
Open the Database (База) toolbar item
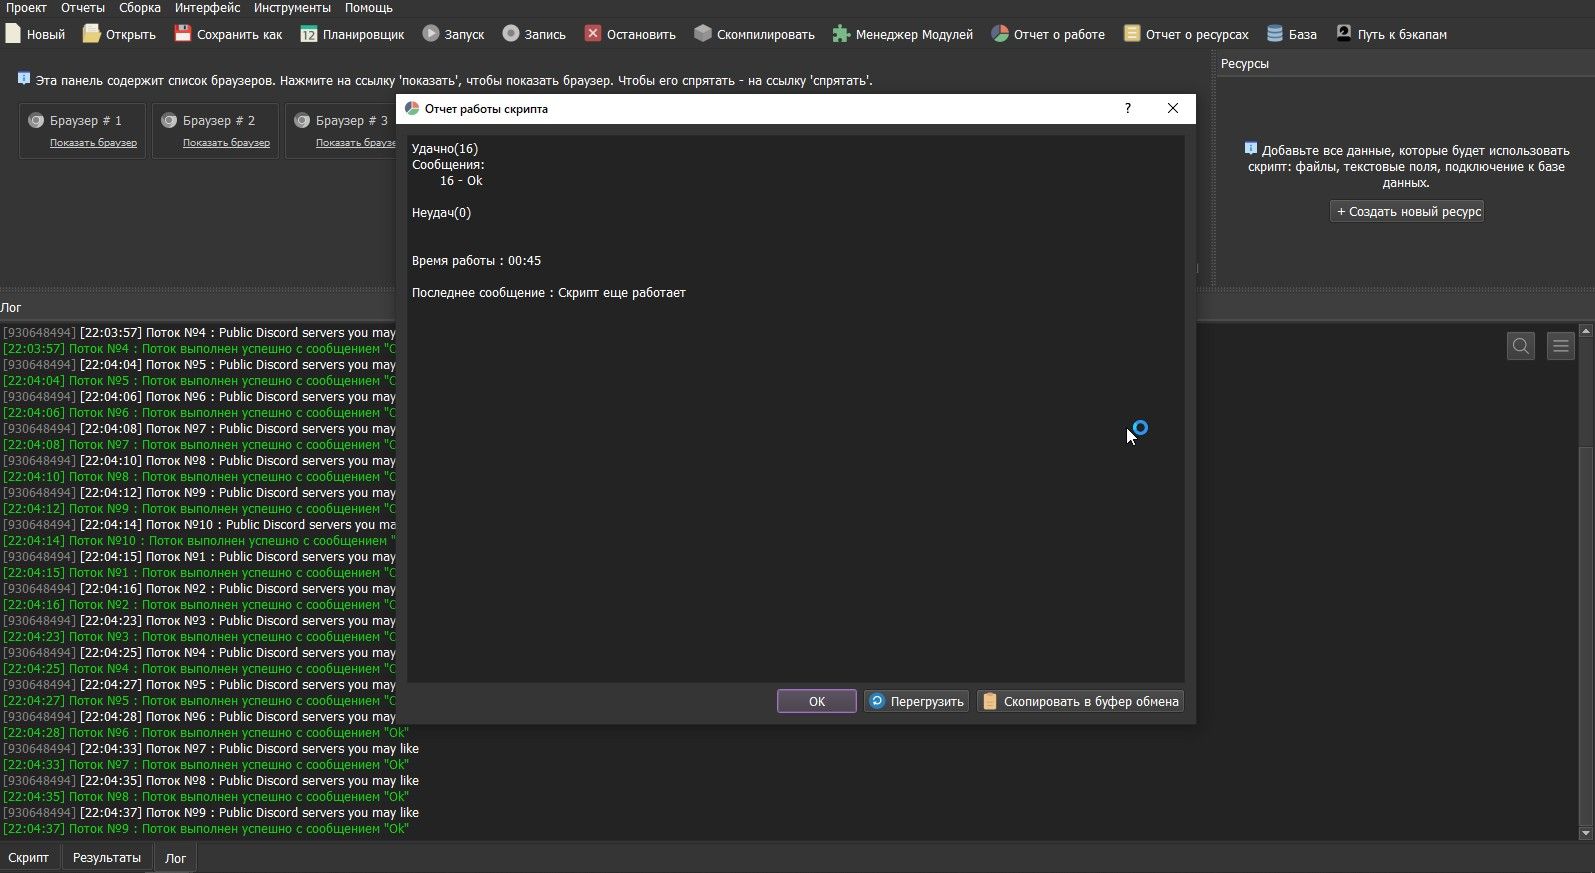1291,34
